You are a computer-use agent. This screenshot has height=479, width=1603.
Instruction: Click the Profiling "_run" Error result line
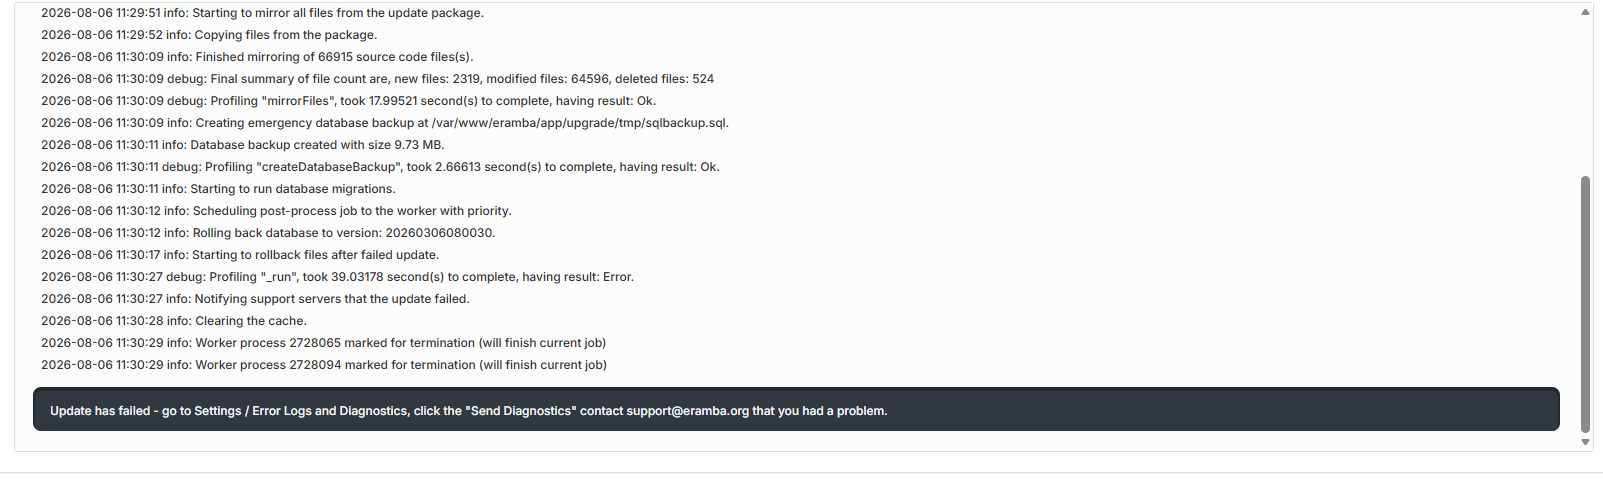[337, 277]
